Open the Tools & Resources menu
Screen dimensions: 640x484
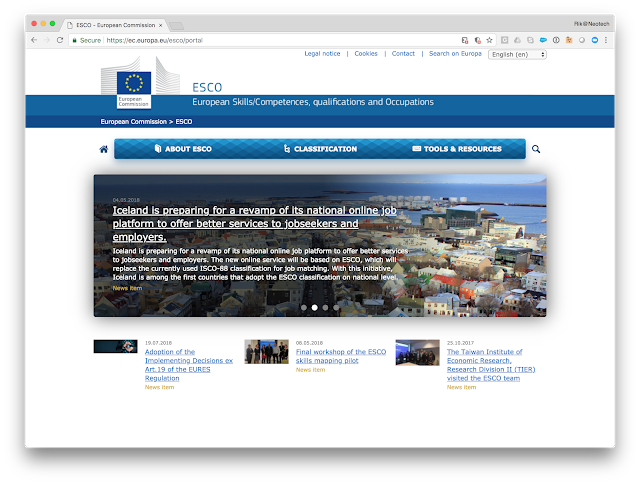point(457,149)
